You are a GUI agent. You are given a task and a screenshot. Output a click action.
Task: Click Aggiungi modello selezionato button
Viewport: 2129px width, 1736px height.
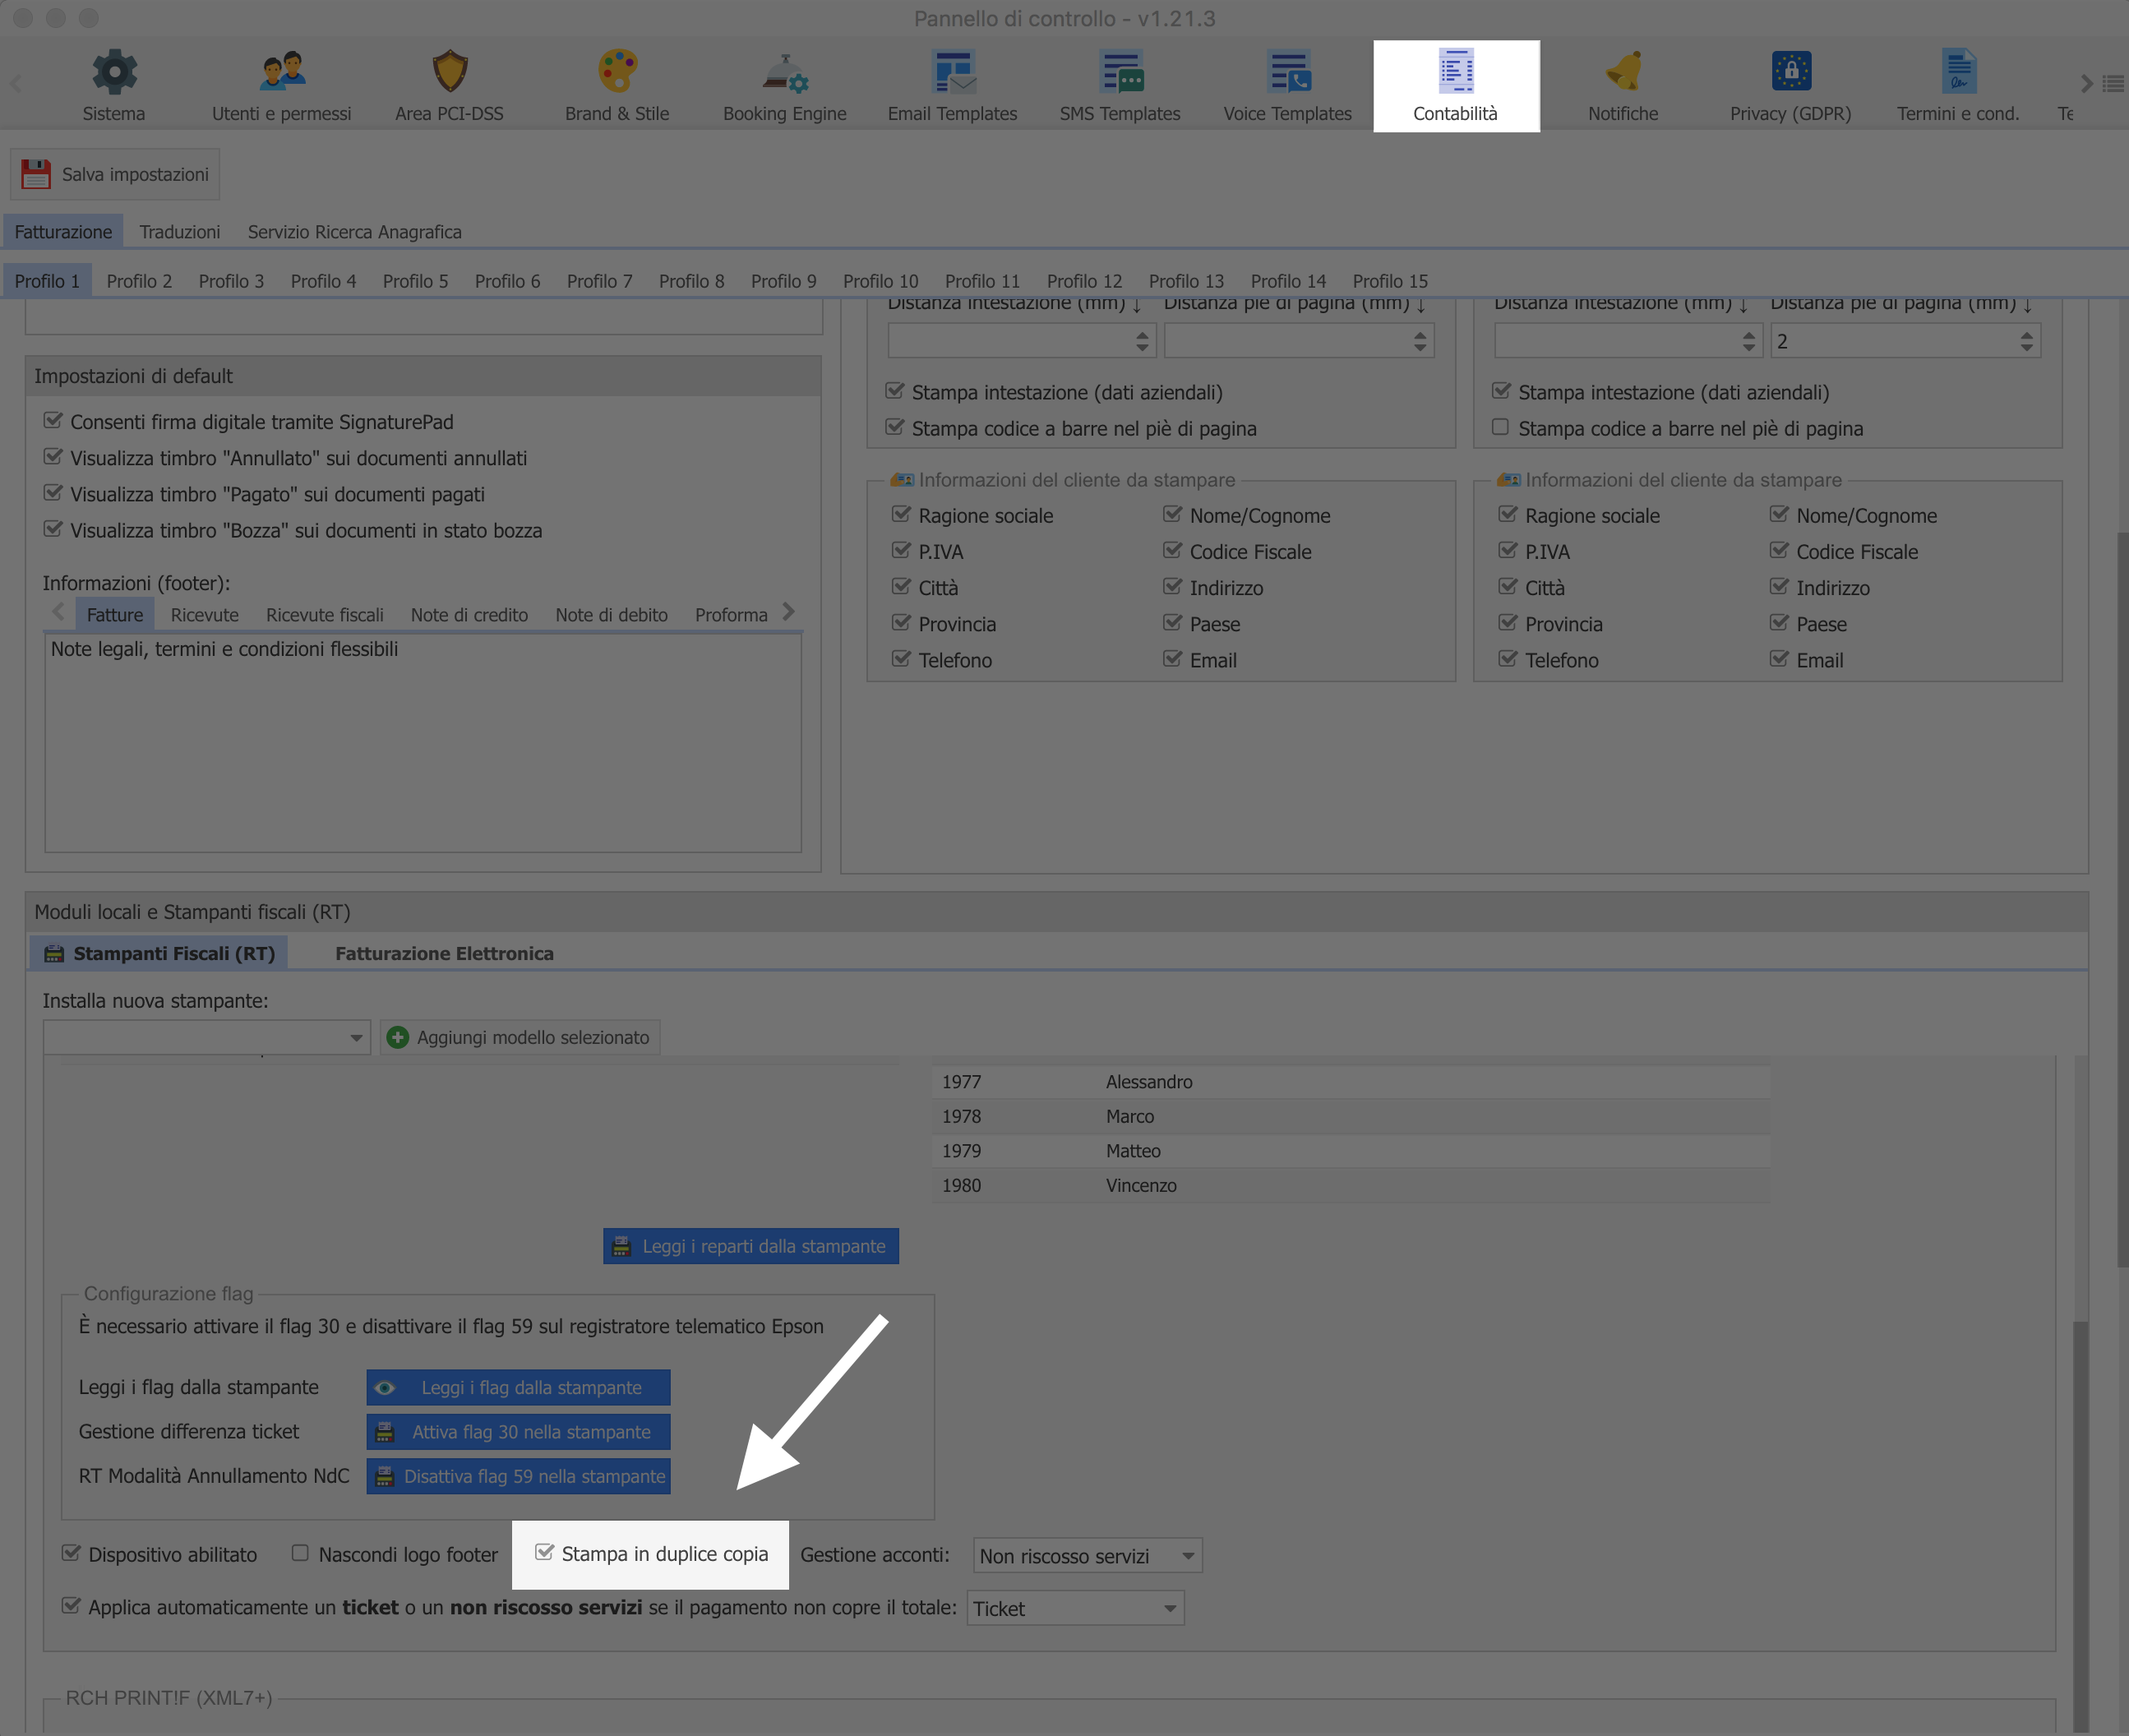coord(520,1037)
